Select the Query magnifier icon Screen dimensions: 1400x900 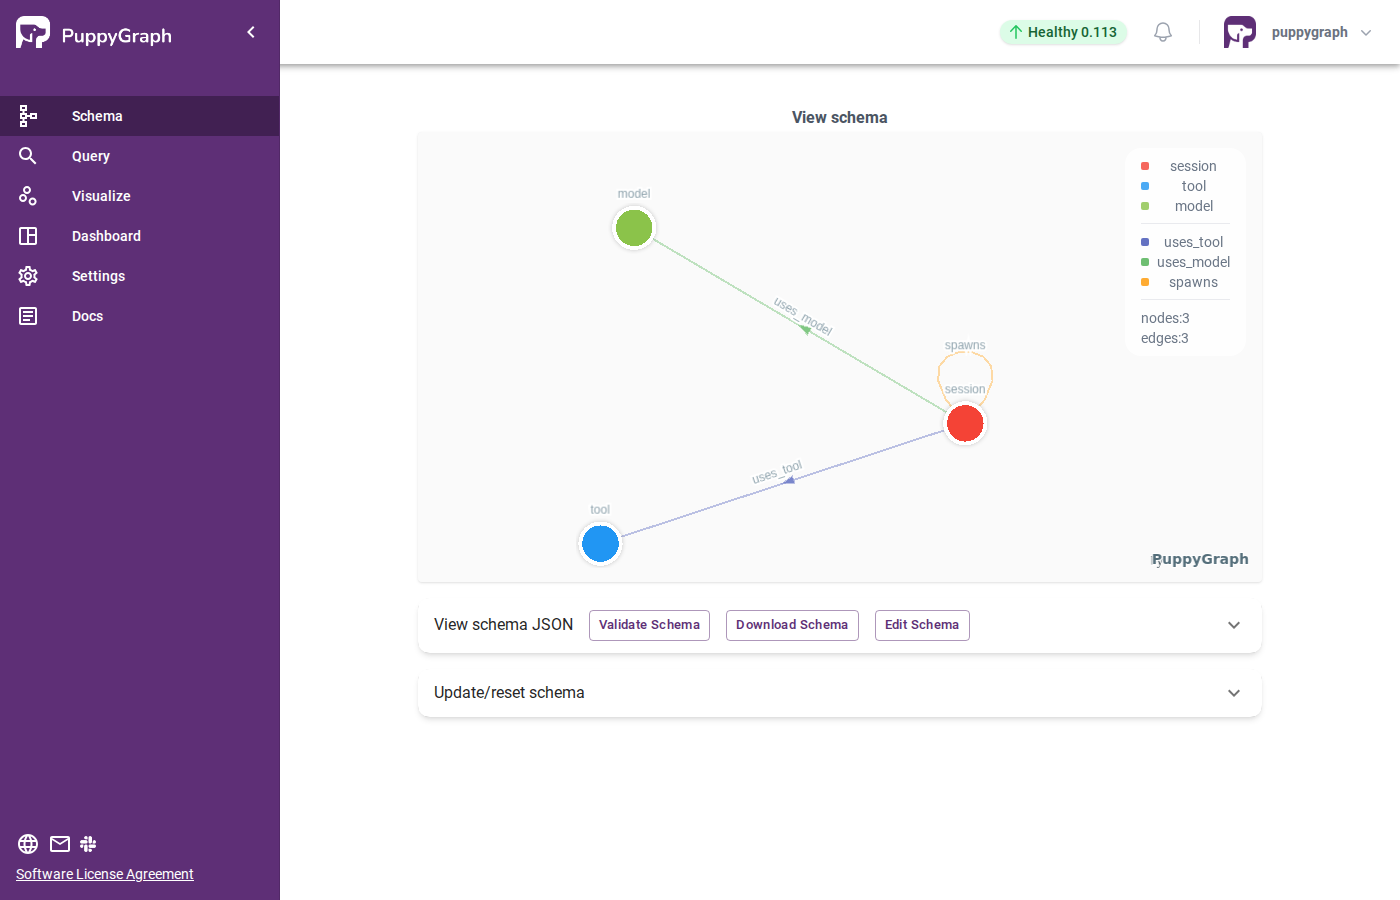coord(27,155)
